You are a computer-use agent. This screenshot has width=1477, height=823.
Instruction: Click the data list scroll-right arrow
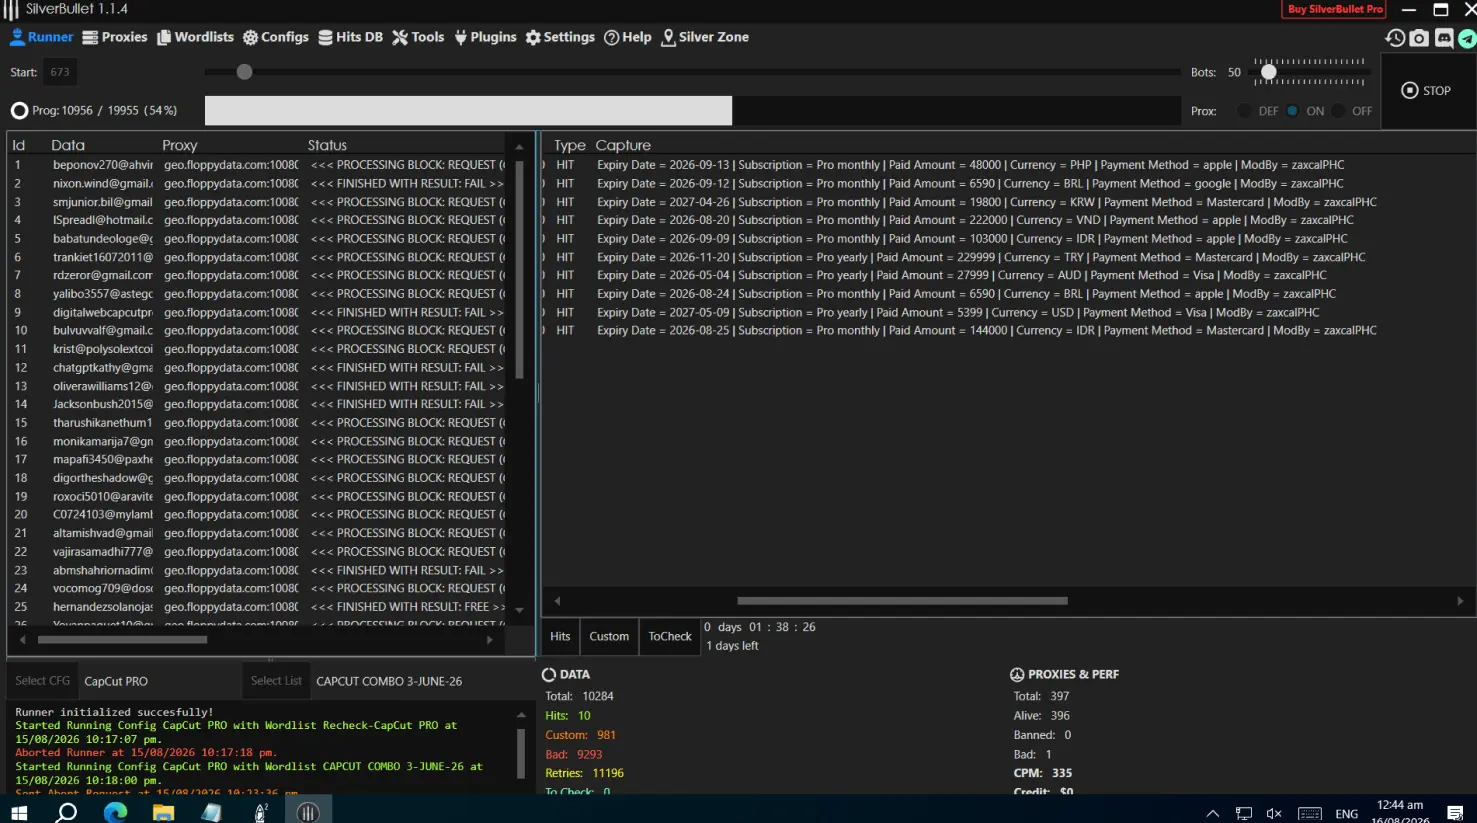pos(489,640)
